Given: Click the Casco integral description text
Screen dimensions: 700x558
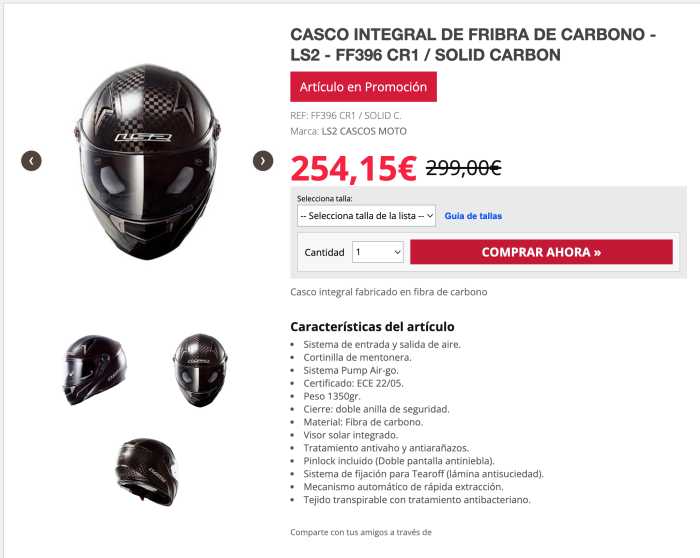Looking at the screenshot, I should [x=388, y=292].
